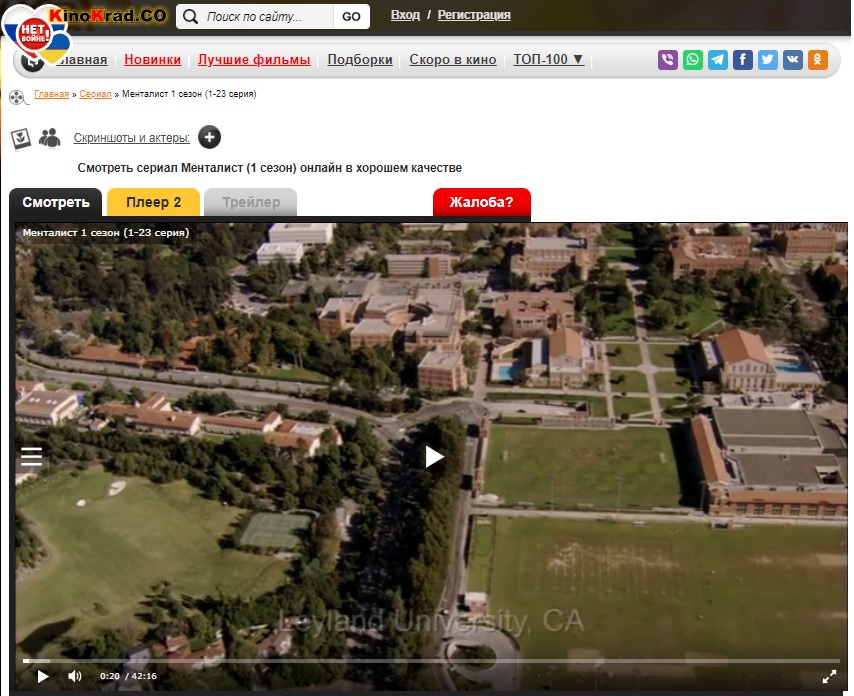The height and width of the screenshot is (696, 854).
Task: Switch to the Плеер 2 tab
Action: [x=153, y=202]
